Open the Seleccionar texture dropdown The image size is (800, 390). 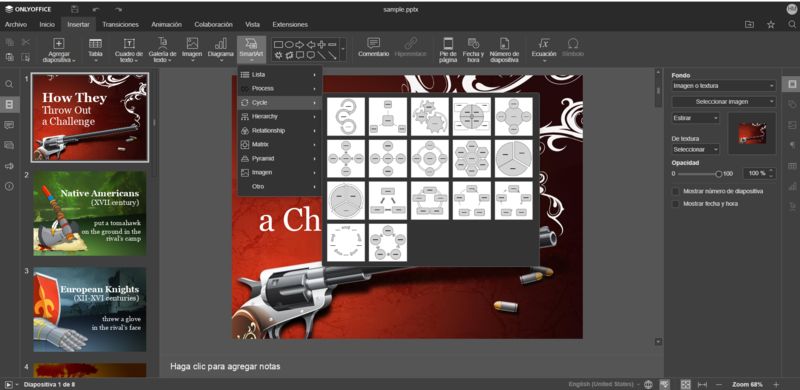pyautogui.click(x=695, y=150)
